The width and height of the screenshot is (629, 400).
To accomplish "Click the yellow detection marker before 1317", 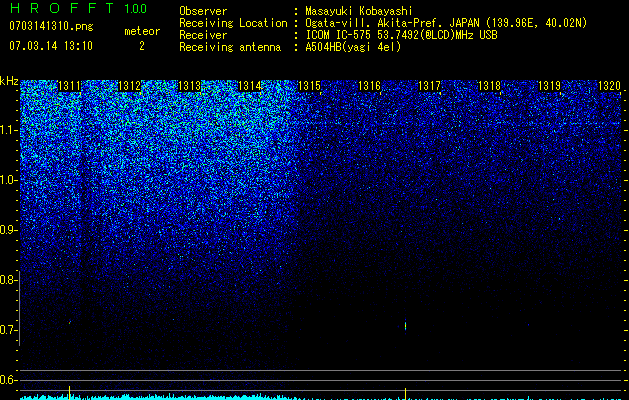I will pyautogui.click(x=405, y=392).
